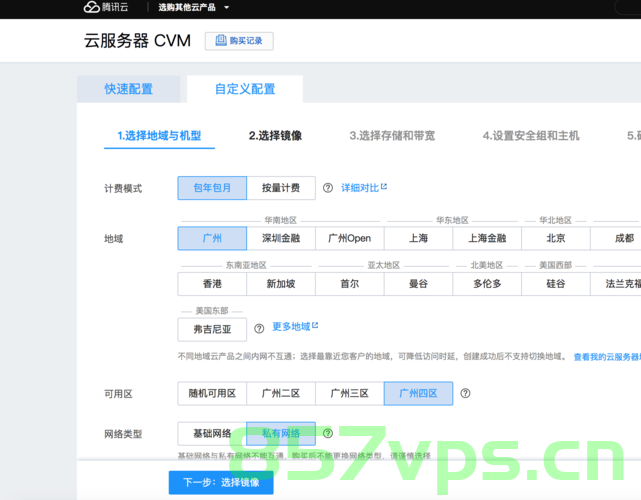Switch to 自定义配置 tab
This screenshot has height=500, width=641.
(245, 89)
